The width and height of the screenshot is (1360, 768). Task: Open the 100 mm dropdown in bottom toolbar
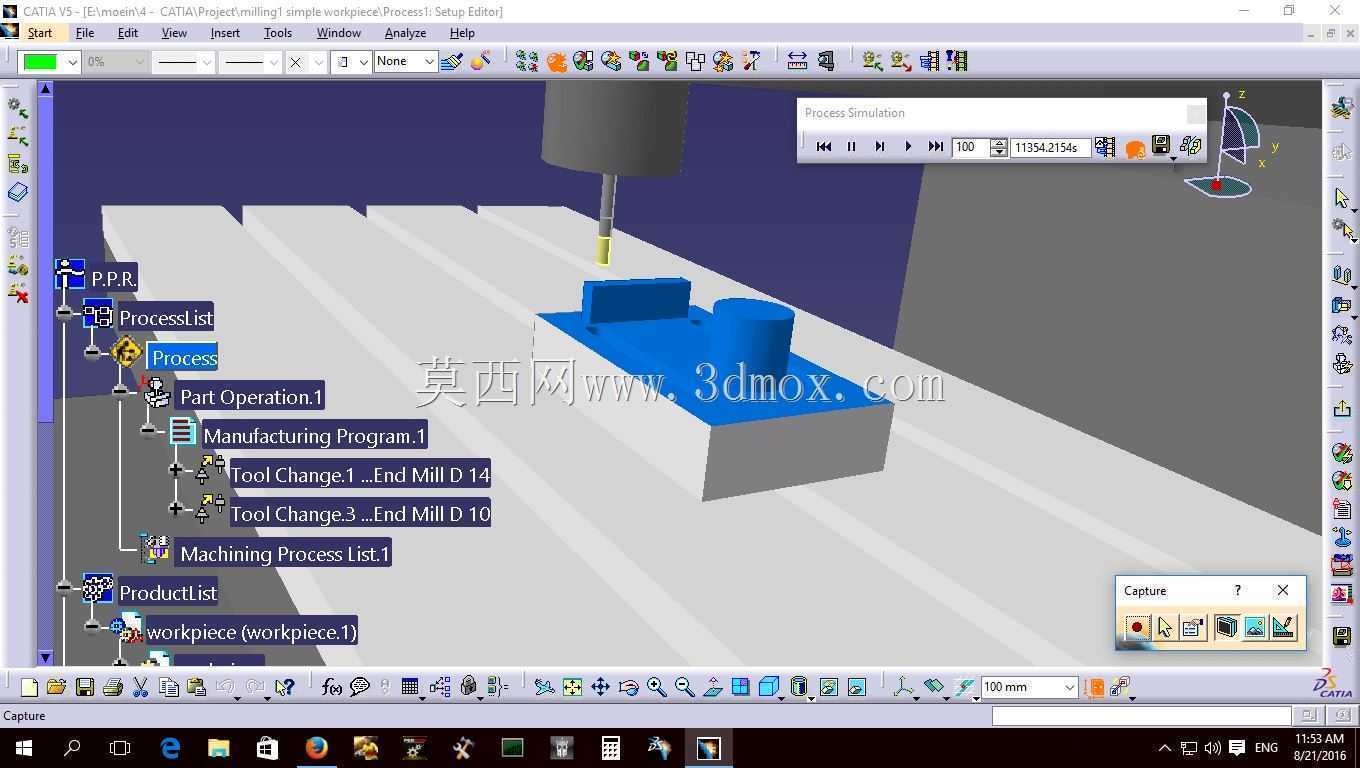[1068, 687]
